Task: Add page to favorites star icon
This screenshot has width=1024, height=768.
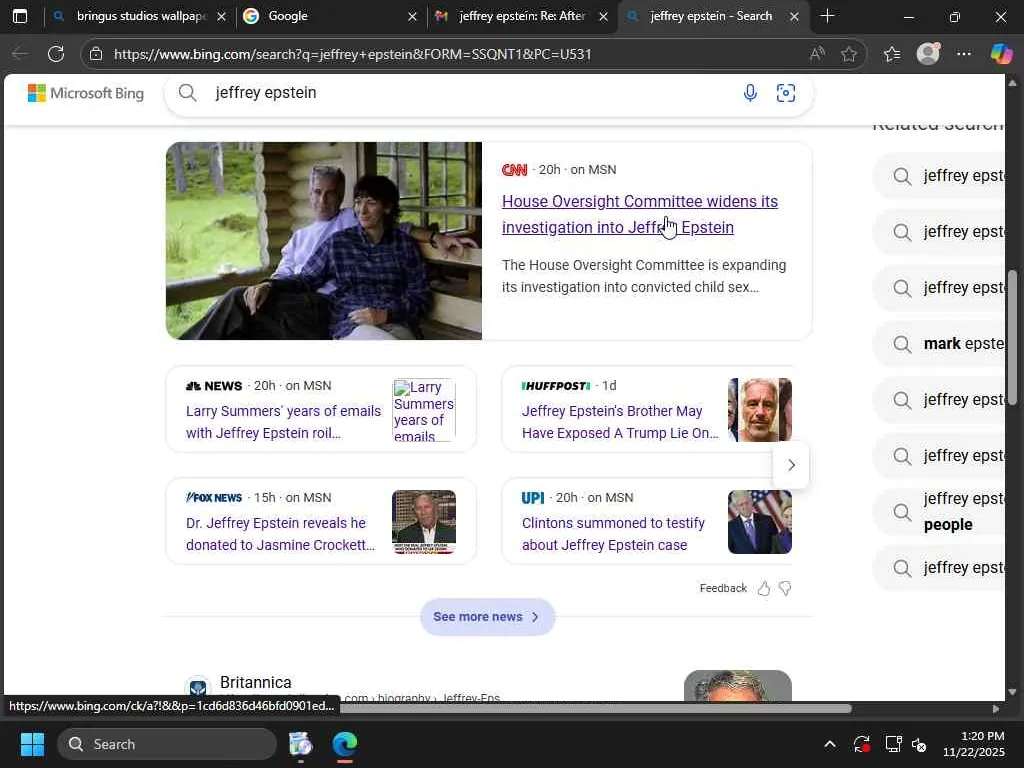Action: (849, 54)
